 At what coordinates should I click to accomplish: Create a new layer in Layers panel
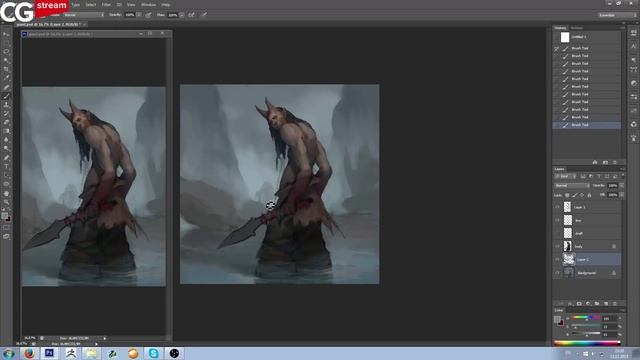pyautogui.click(x=606, y=304)
